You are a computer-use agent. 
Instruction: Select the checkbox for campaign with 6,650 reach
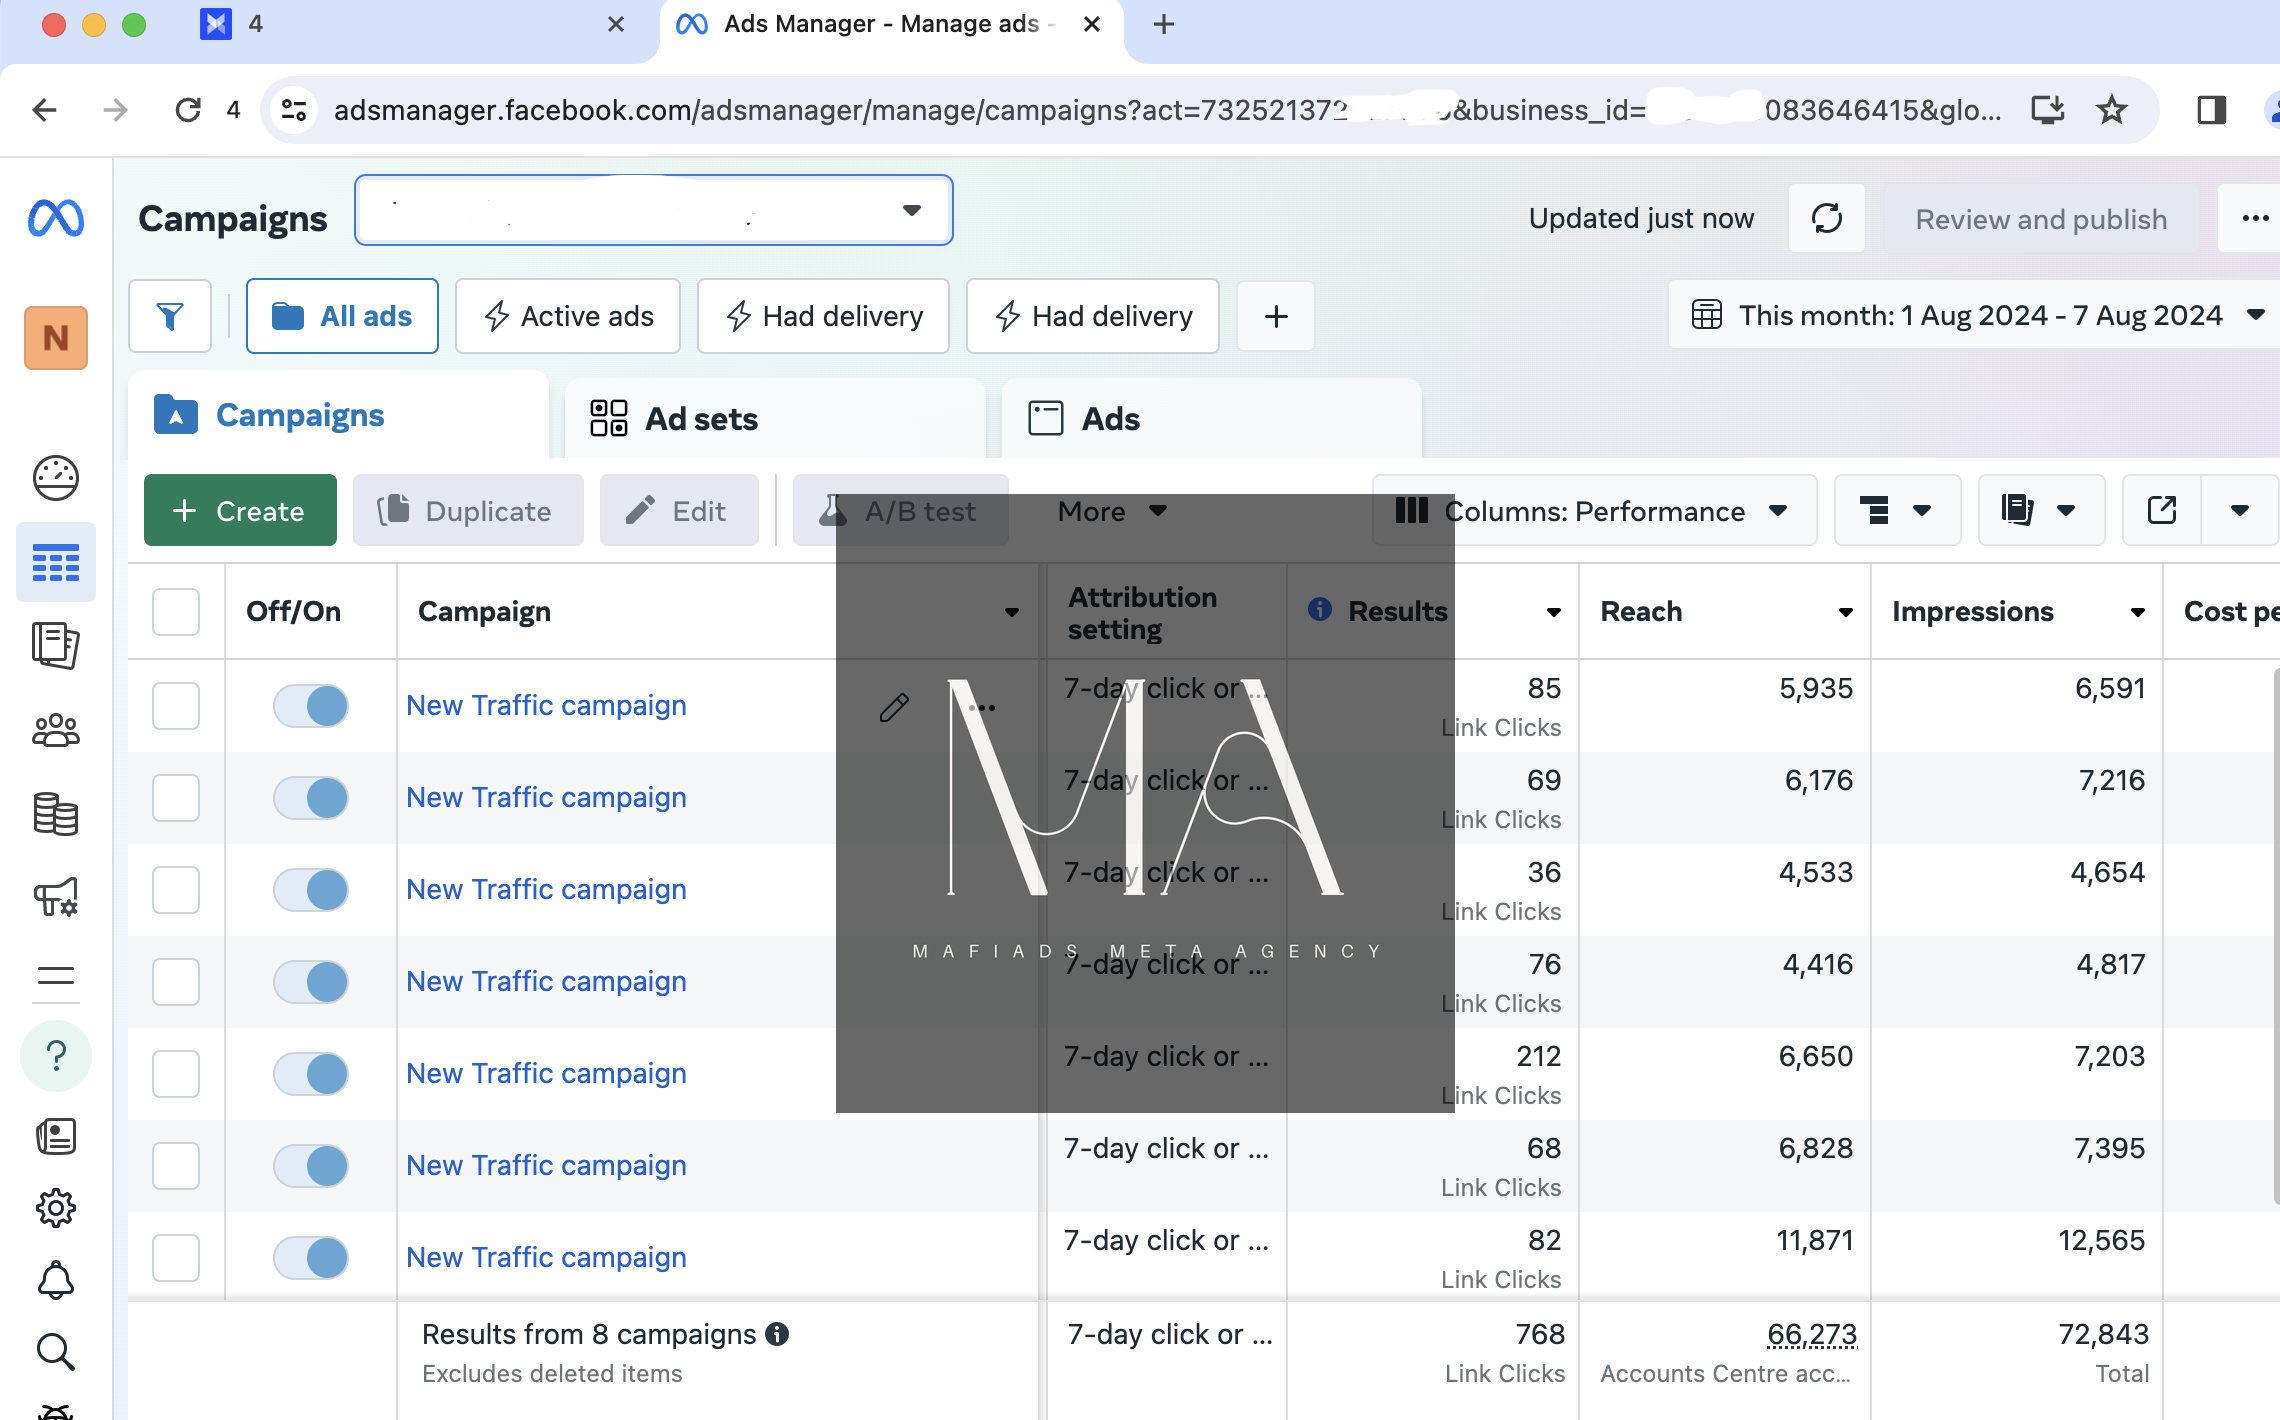click(x=176, y=1073)
